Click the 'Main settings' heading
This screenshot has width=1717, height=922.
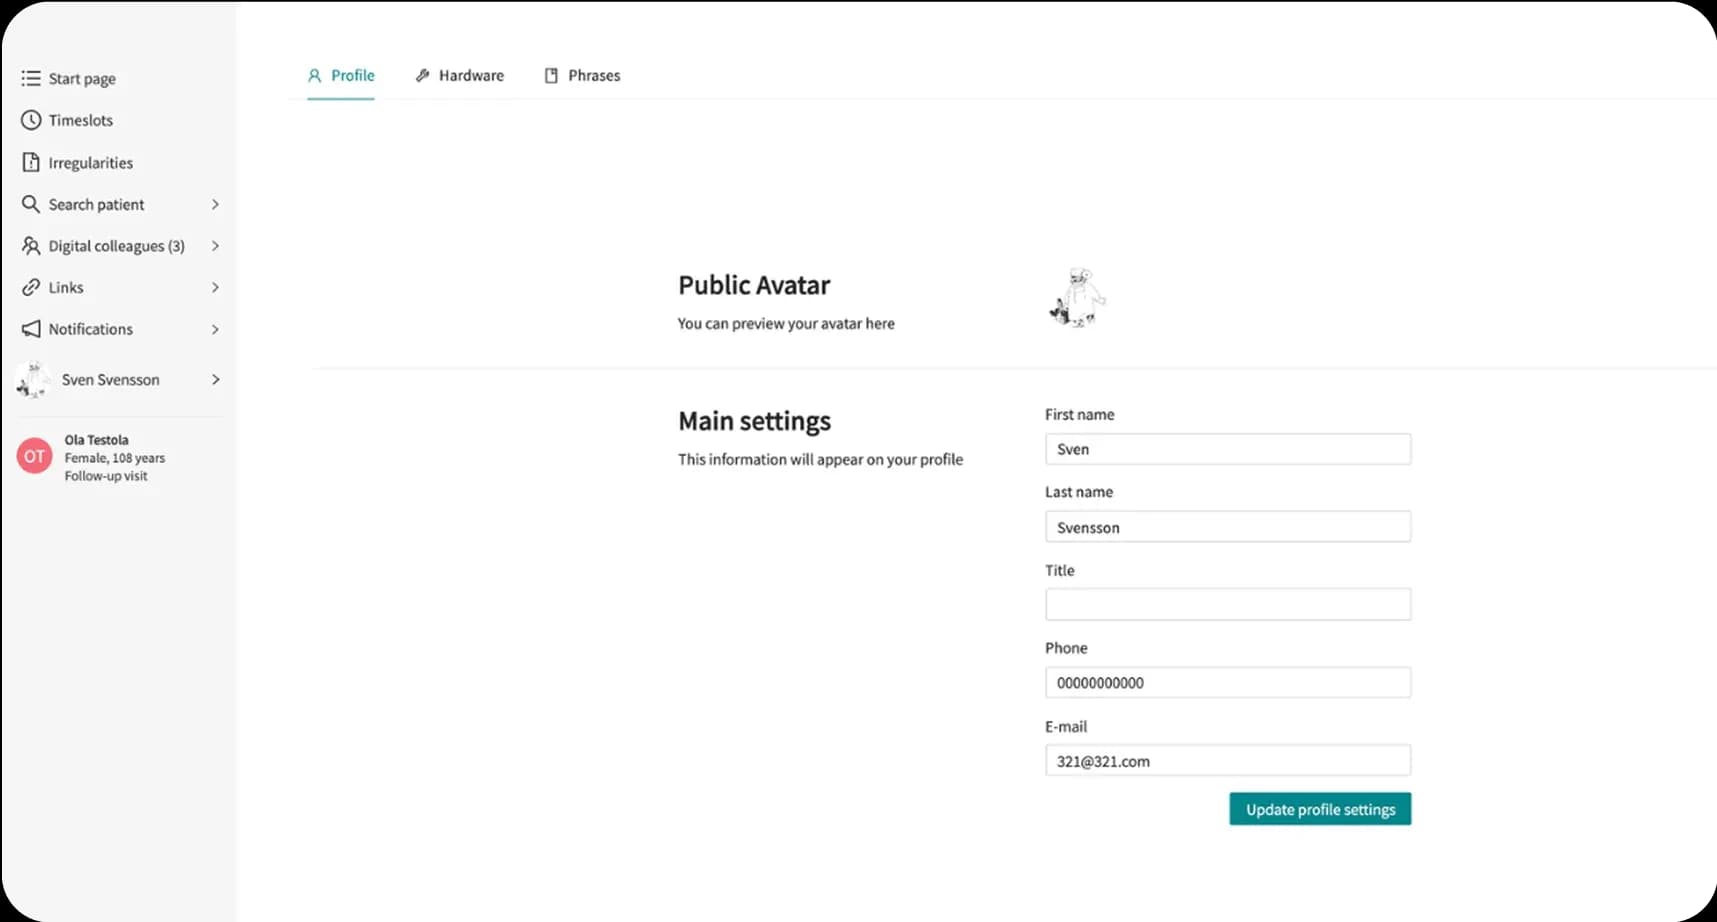pos(754,421)
